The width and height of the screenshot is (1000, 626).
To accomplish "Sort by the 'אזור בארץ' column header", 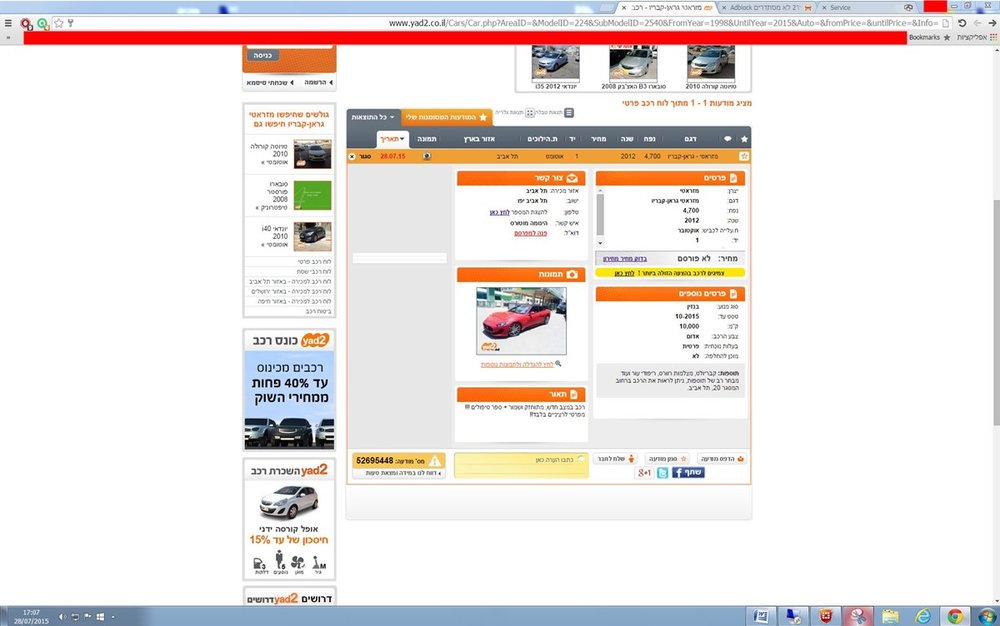I will point(479,139).
